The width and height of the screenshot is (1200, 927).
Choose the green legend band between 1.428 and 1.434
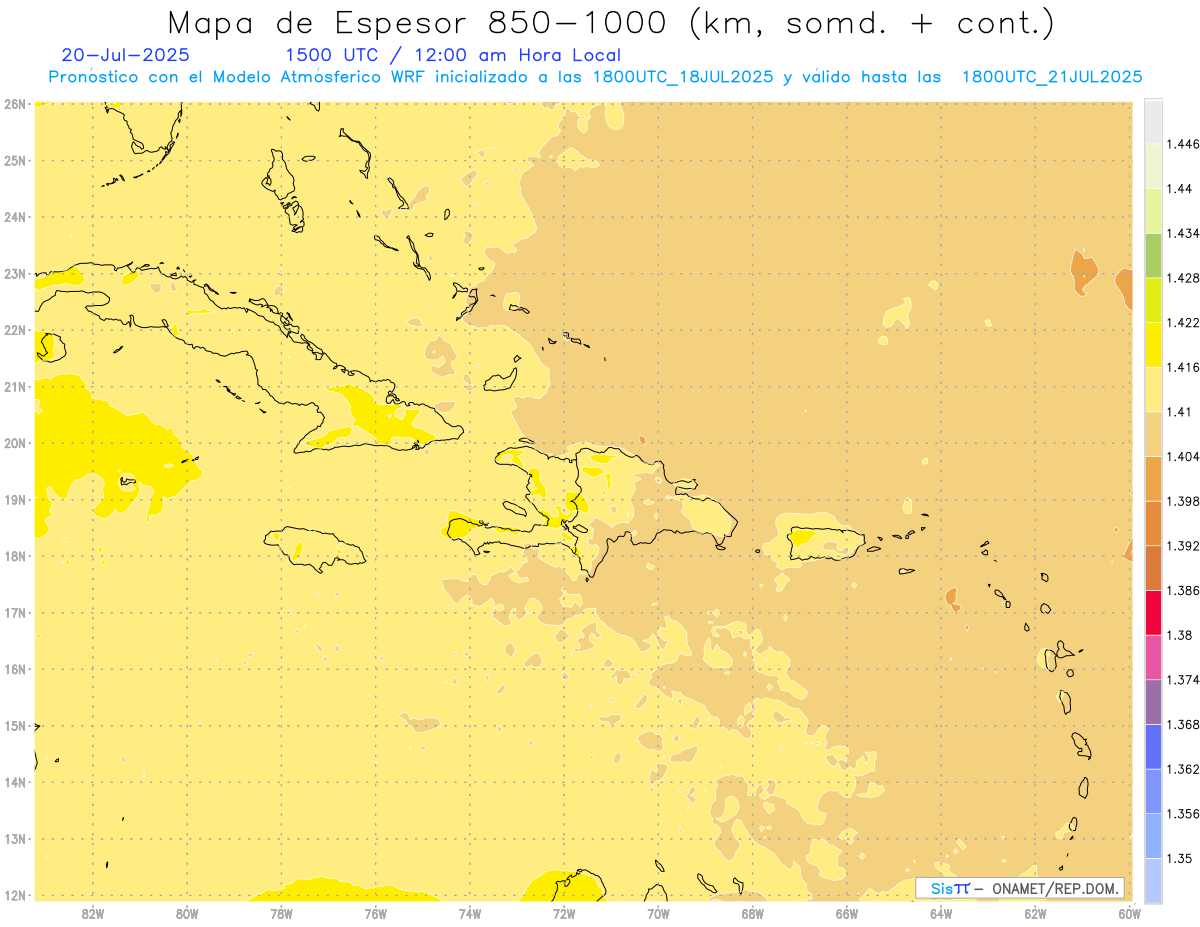[x=1153, y=256]
